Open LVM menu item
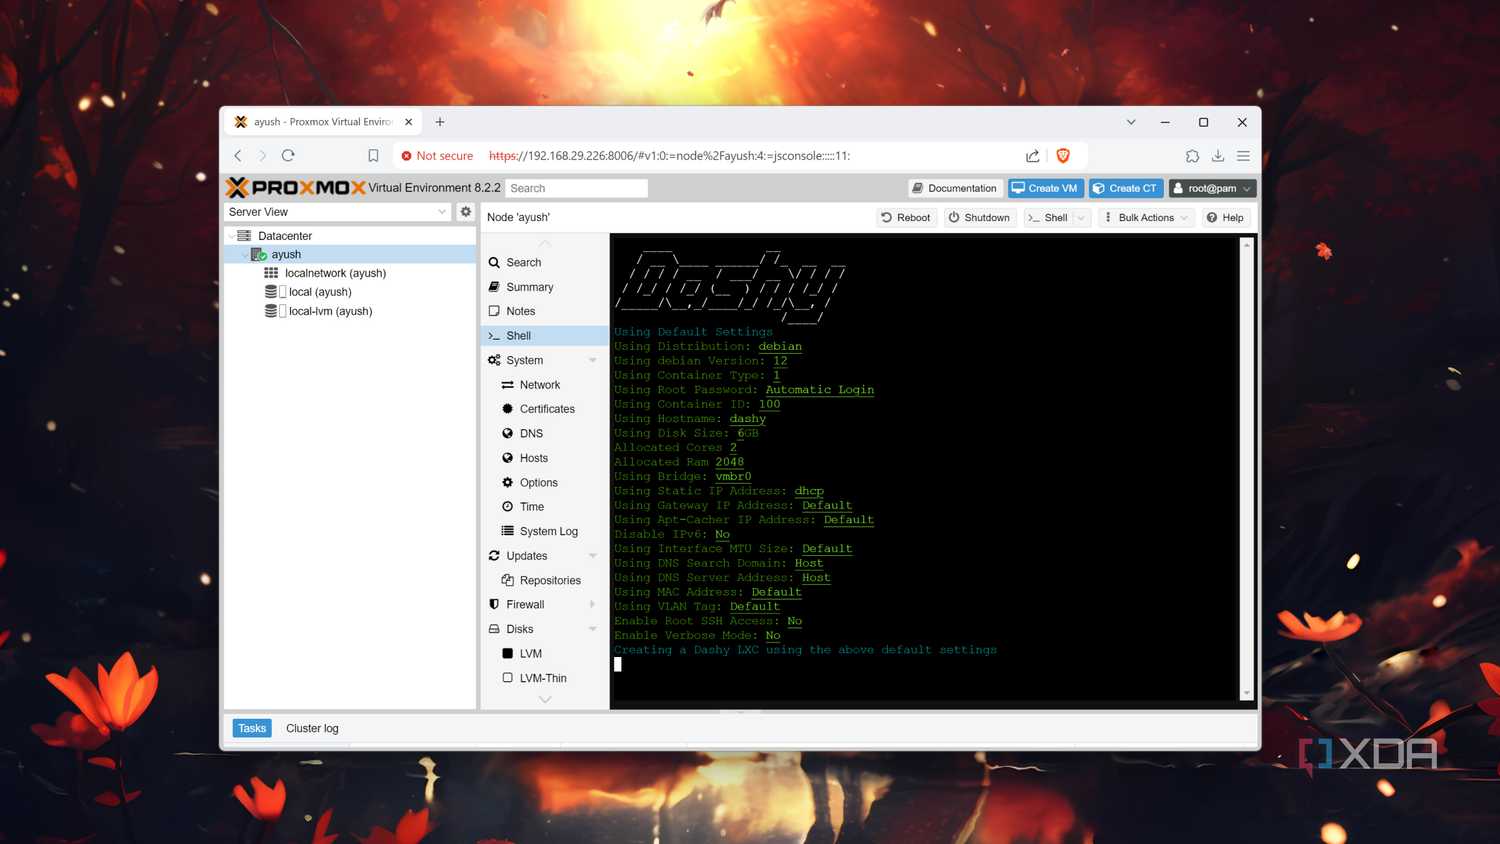Screen dimensions: 1500x844 pyautogui.click(x=530, y=654)
